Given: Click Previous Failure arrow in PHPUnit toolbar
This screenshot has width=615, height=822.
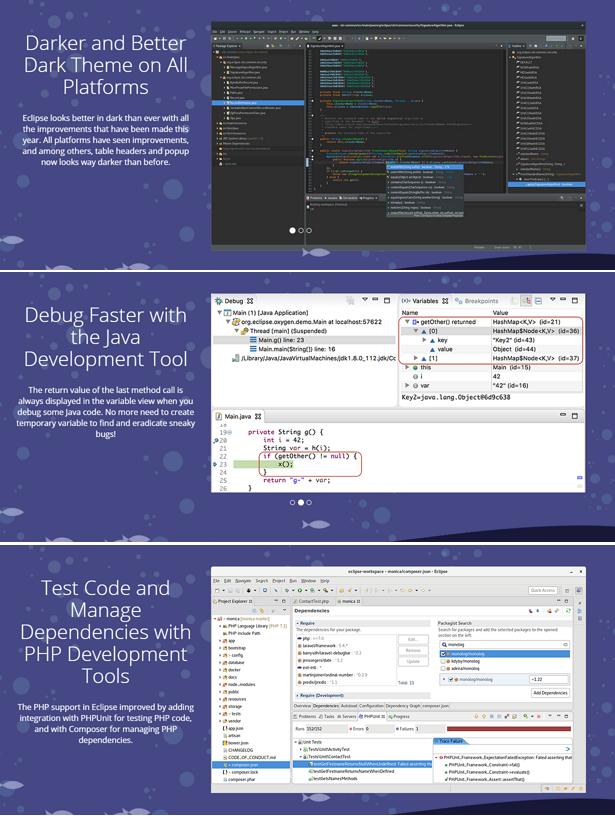Looking at the screenshot, I should pos(484,716).
